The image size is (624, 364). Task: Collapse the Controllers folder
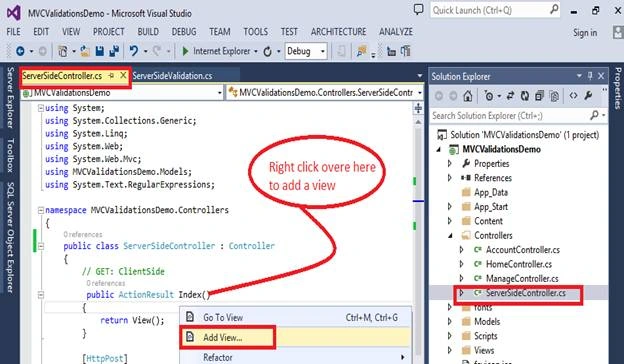tap(450, 236)
